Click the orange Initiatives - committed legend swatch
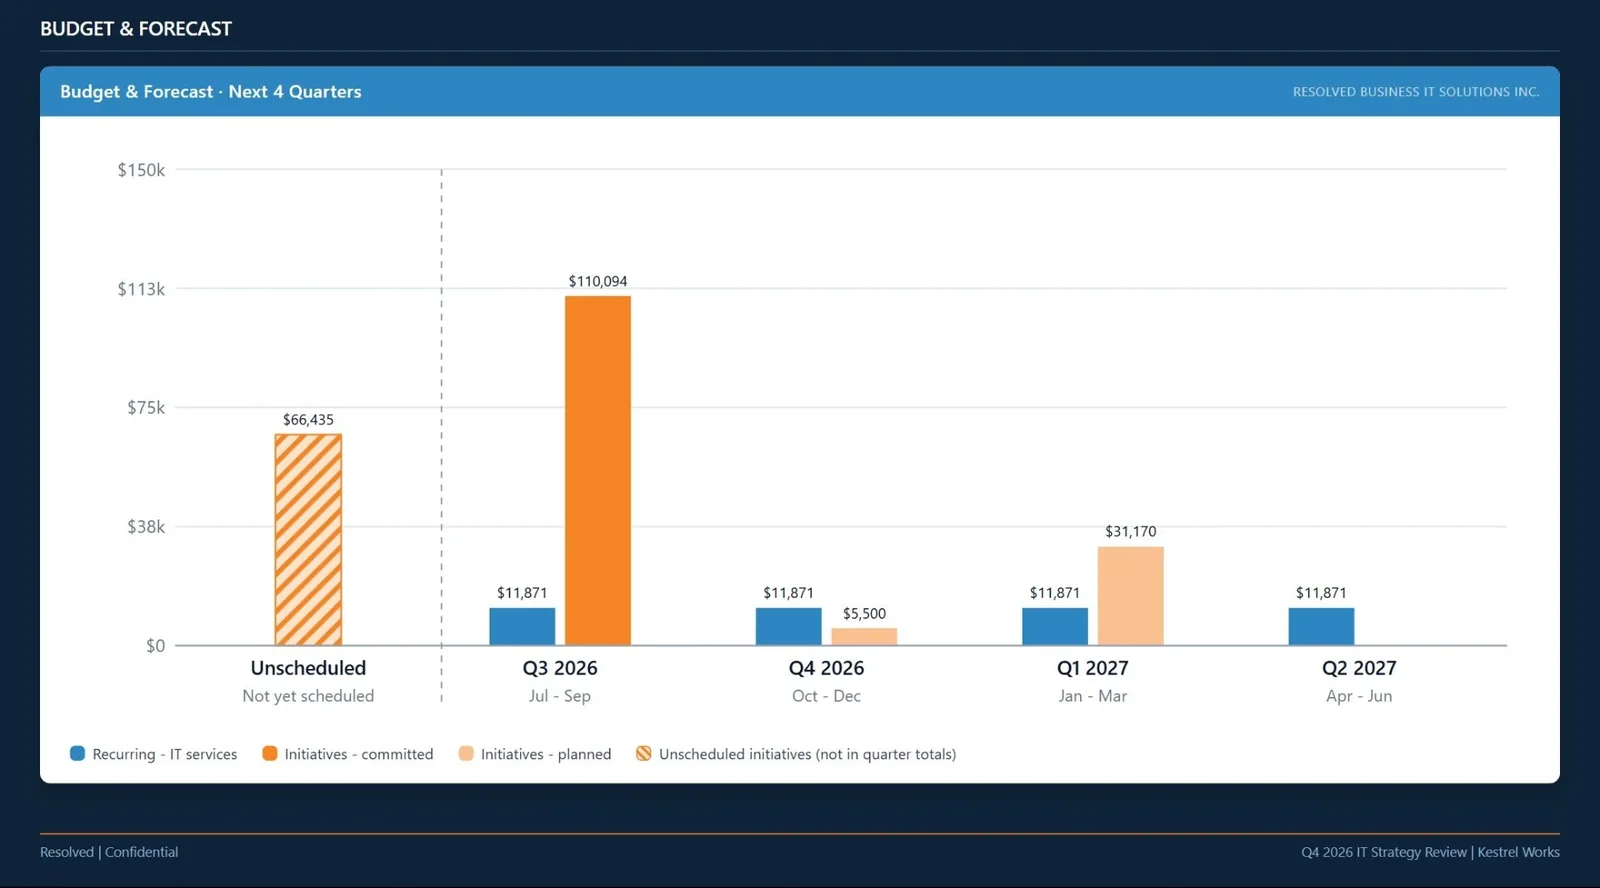 coord(269,753)
